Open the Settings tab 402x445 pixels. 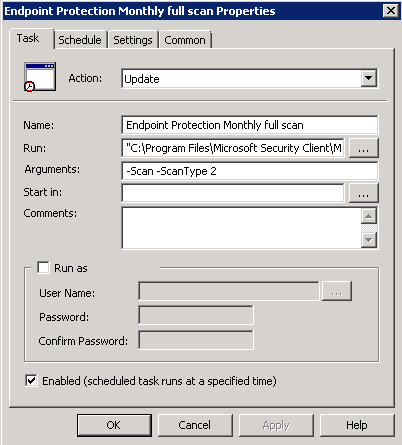pos(133,40)
